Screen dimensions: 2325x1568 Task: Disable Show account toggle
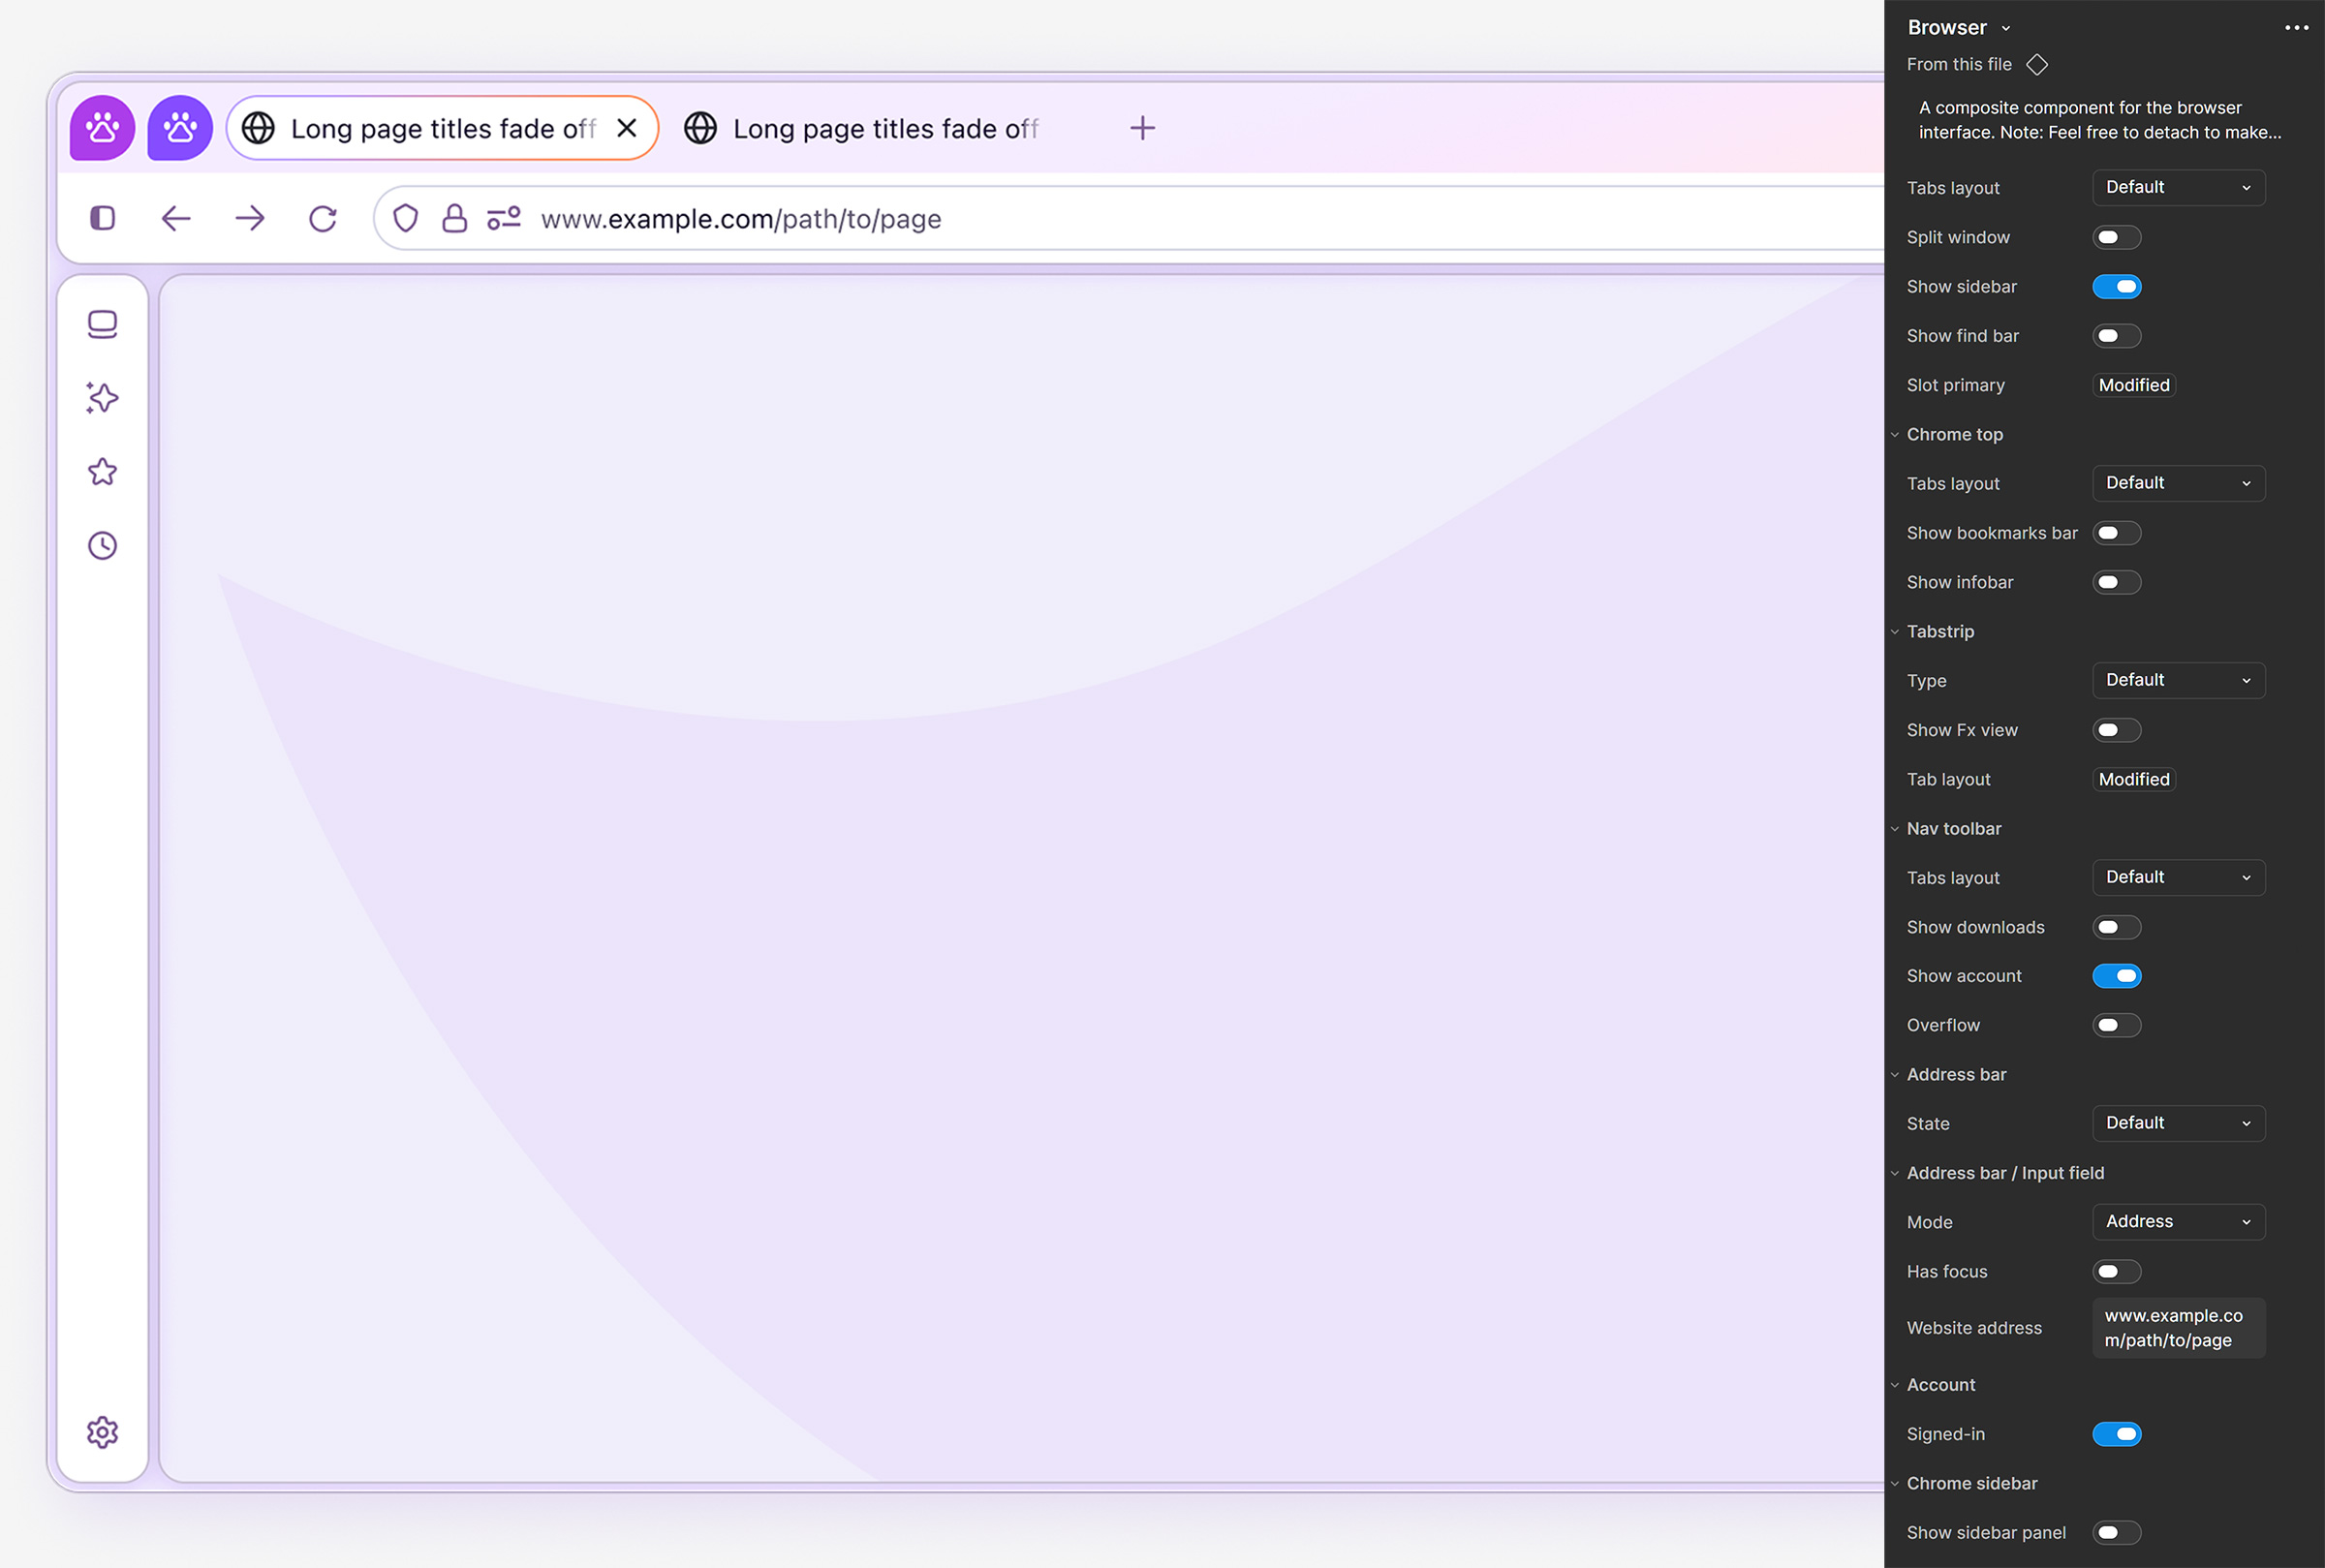click(x=2116, y=976)
